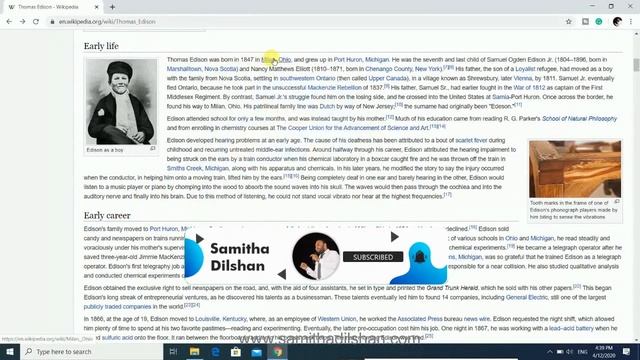Open the taskbar clock and date

click(x=604, y=351)
